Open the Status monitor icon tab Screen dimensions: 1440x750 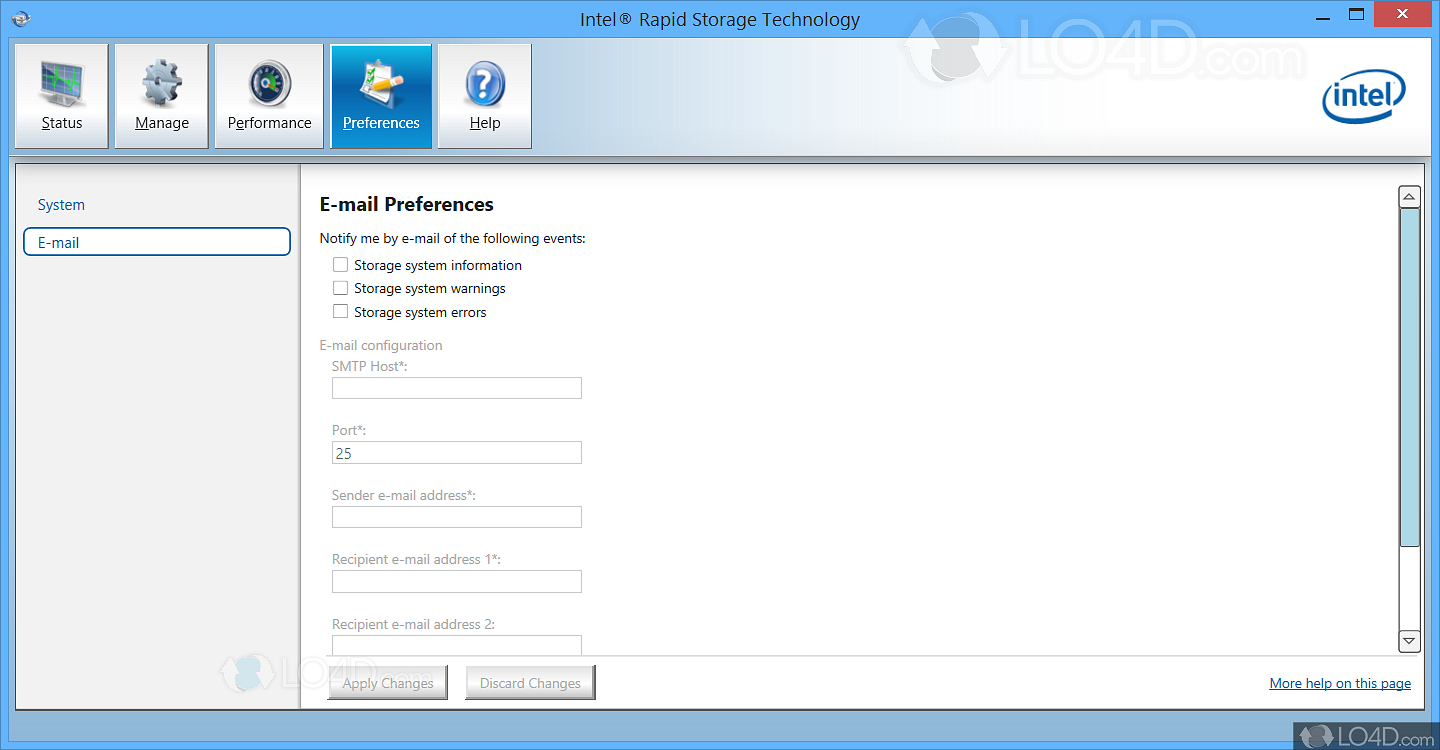click(x=62, y=96)
